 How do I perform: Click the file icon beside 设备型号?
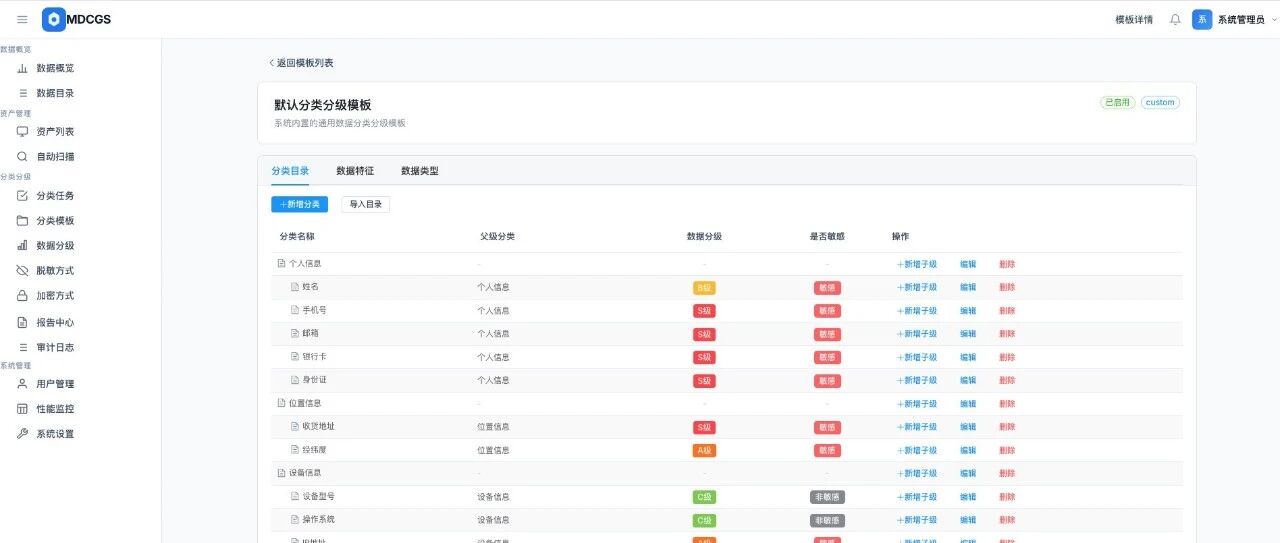pos(295,496)
